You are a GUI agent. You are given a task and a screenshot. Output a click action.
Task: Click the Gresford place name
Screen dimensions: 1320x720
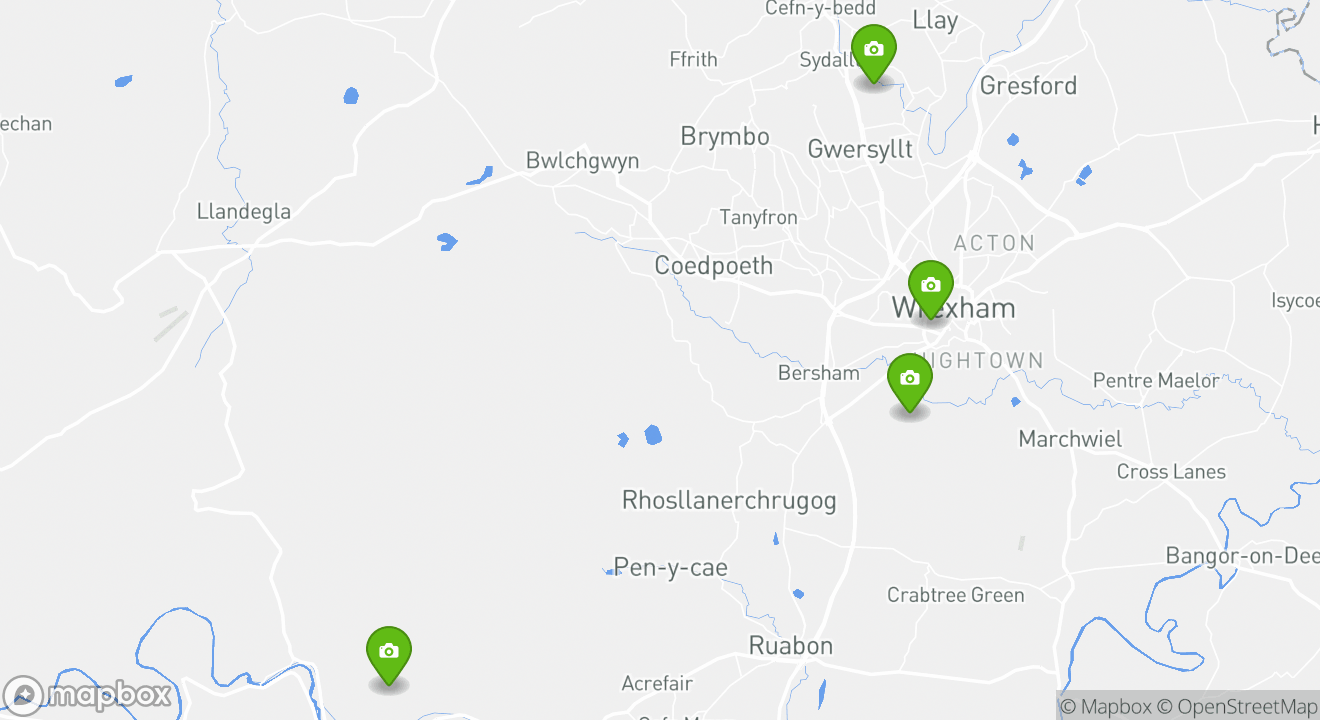pos(1028,86)
